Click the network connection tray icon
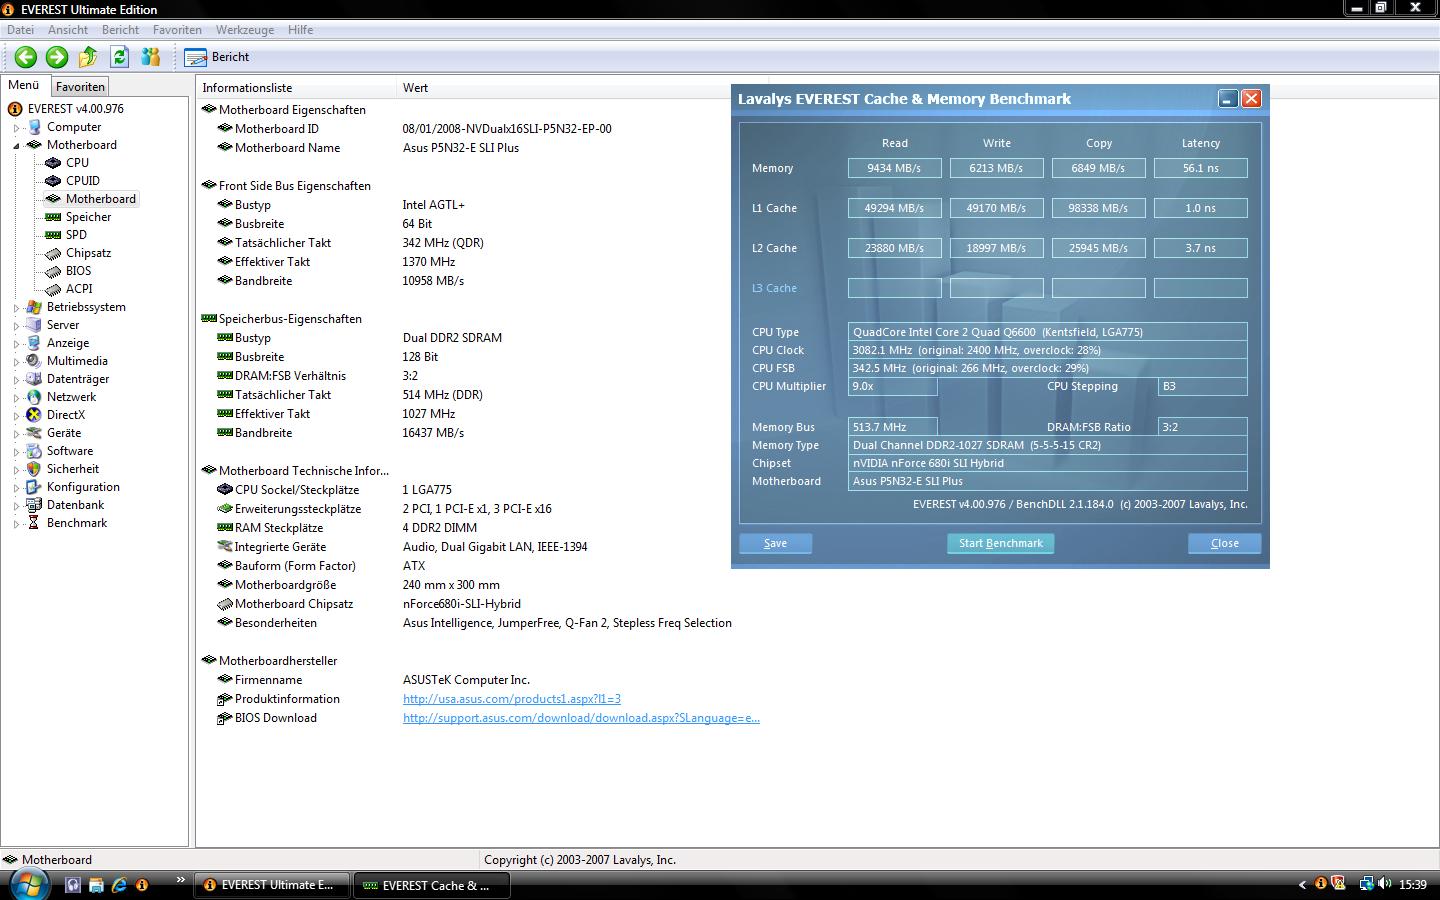This screenshot has width=1440, height=900. click(1366, 884)
